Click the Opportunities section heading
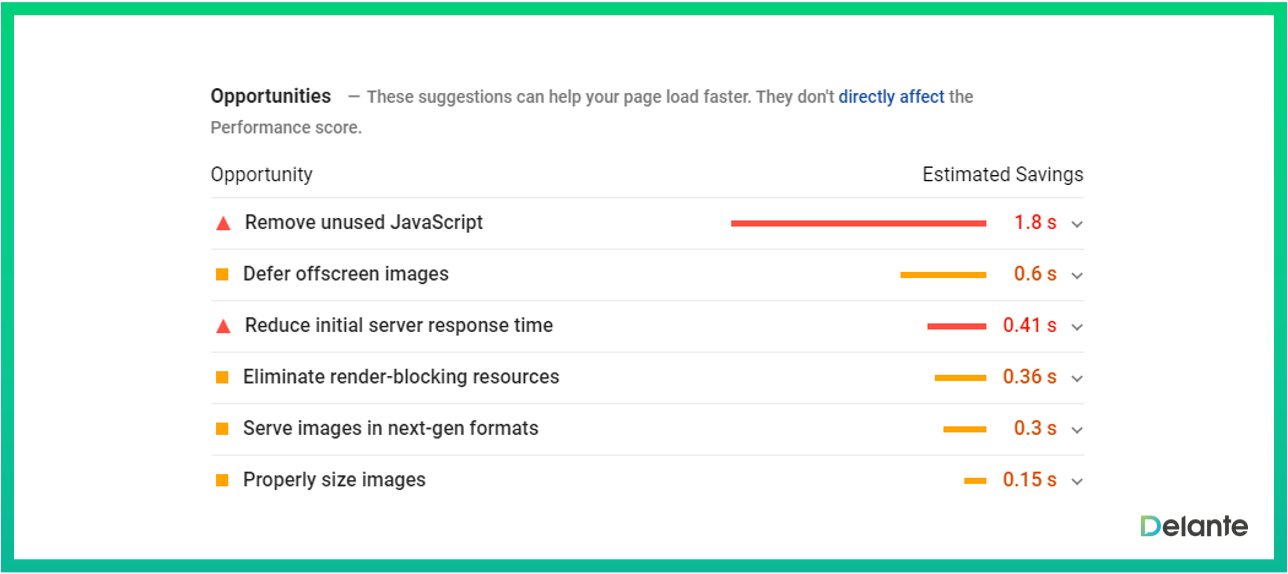This screenshot has height=574, width=1288. click(x=270, y=96)
